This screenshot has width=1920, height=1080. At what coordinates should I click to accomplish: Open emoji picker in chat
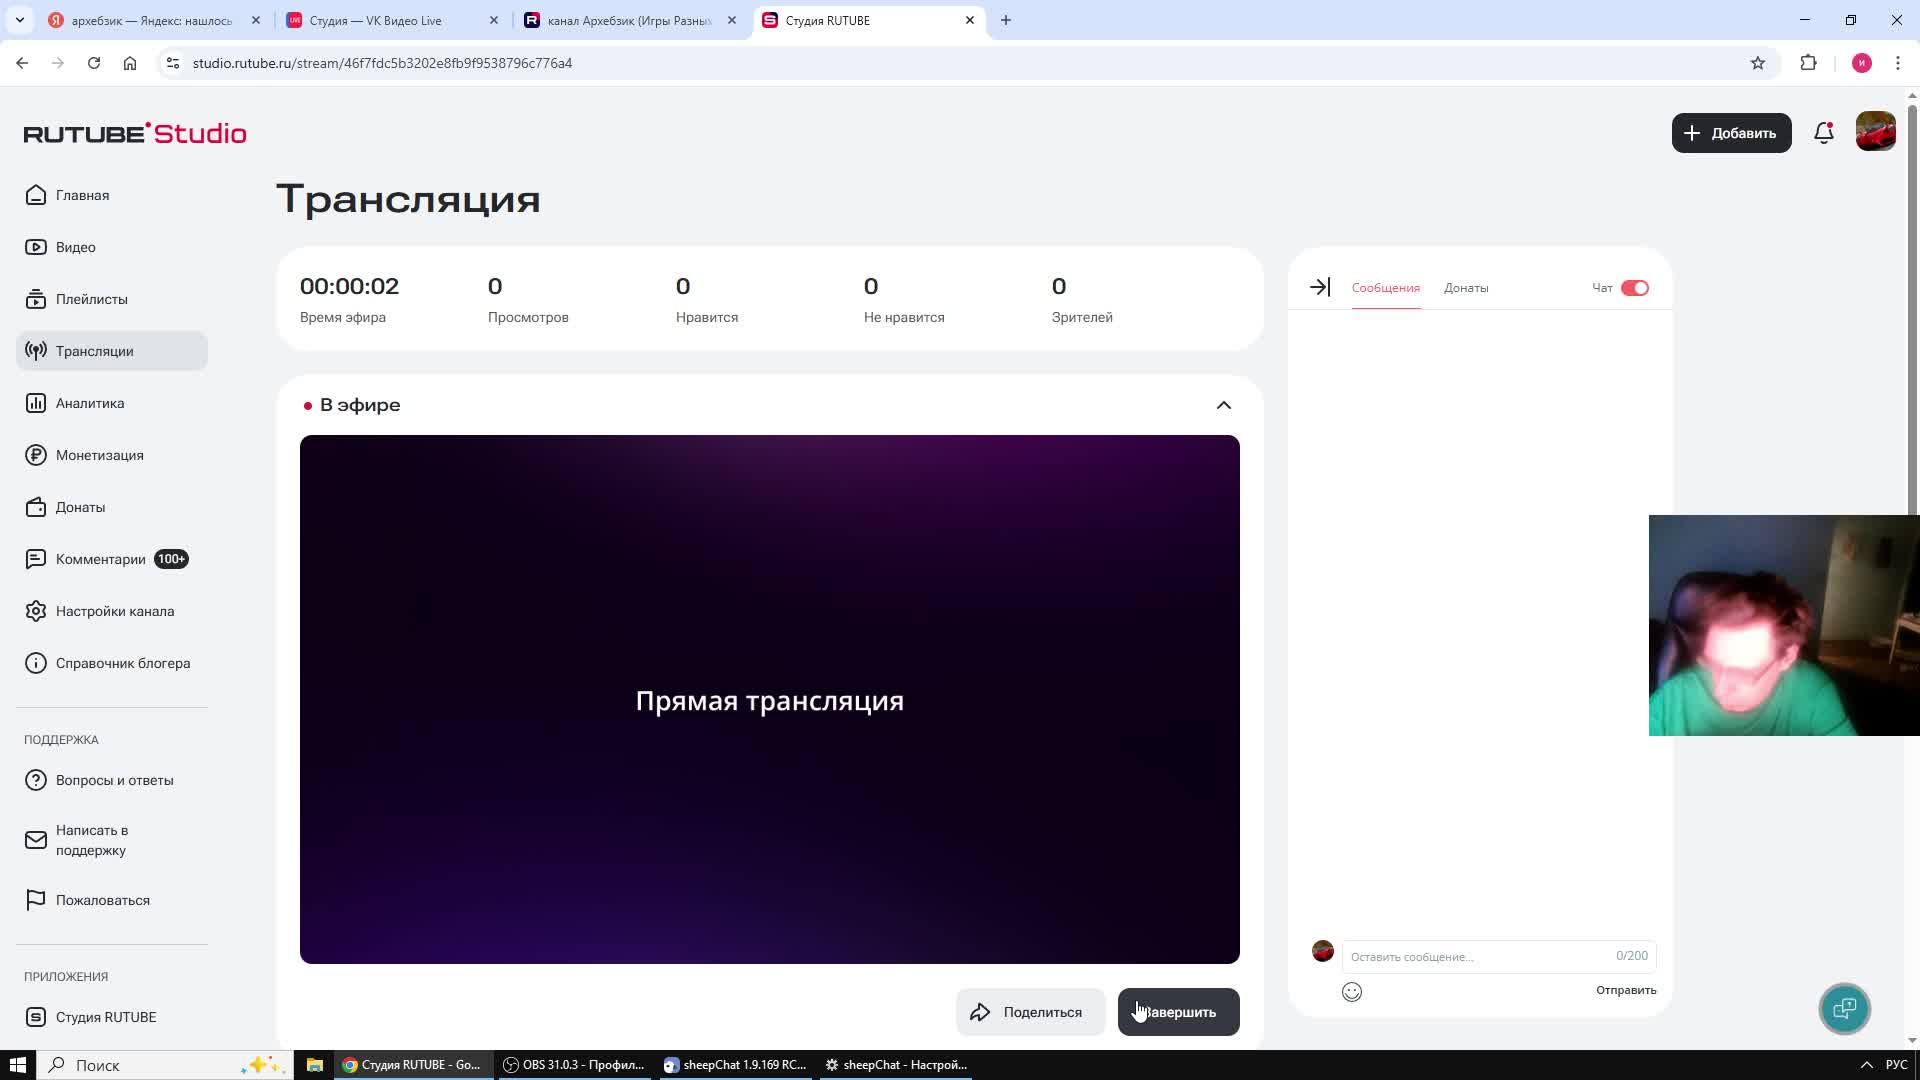(1352, 992)
